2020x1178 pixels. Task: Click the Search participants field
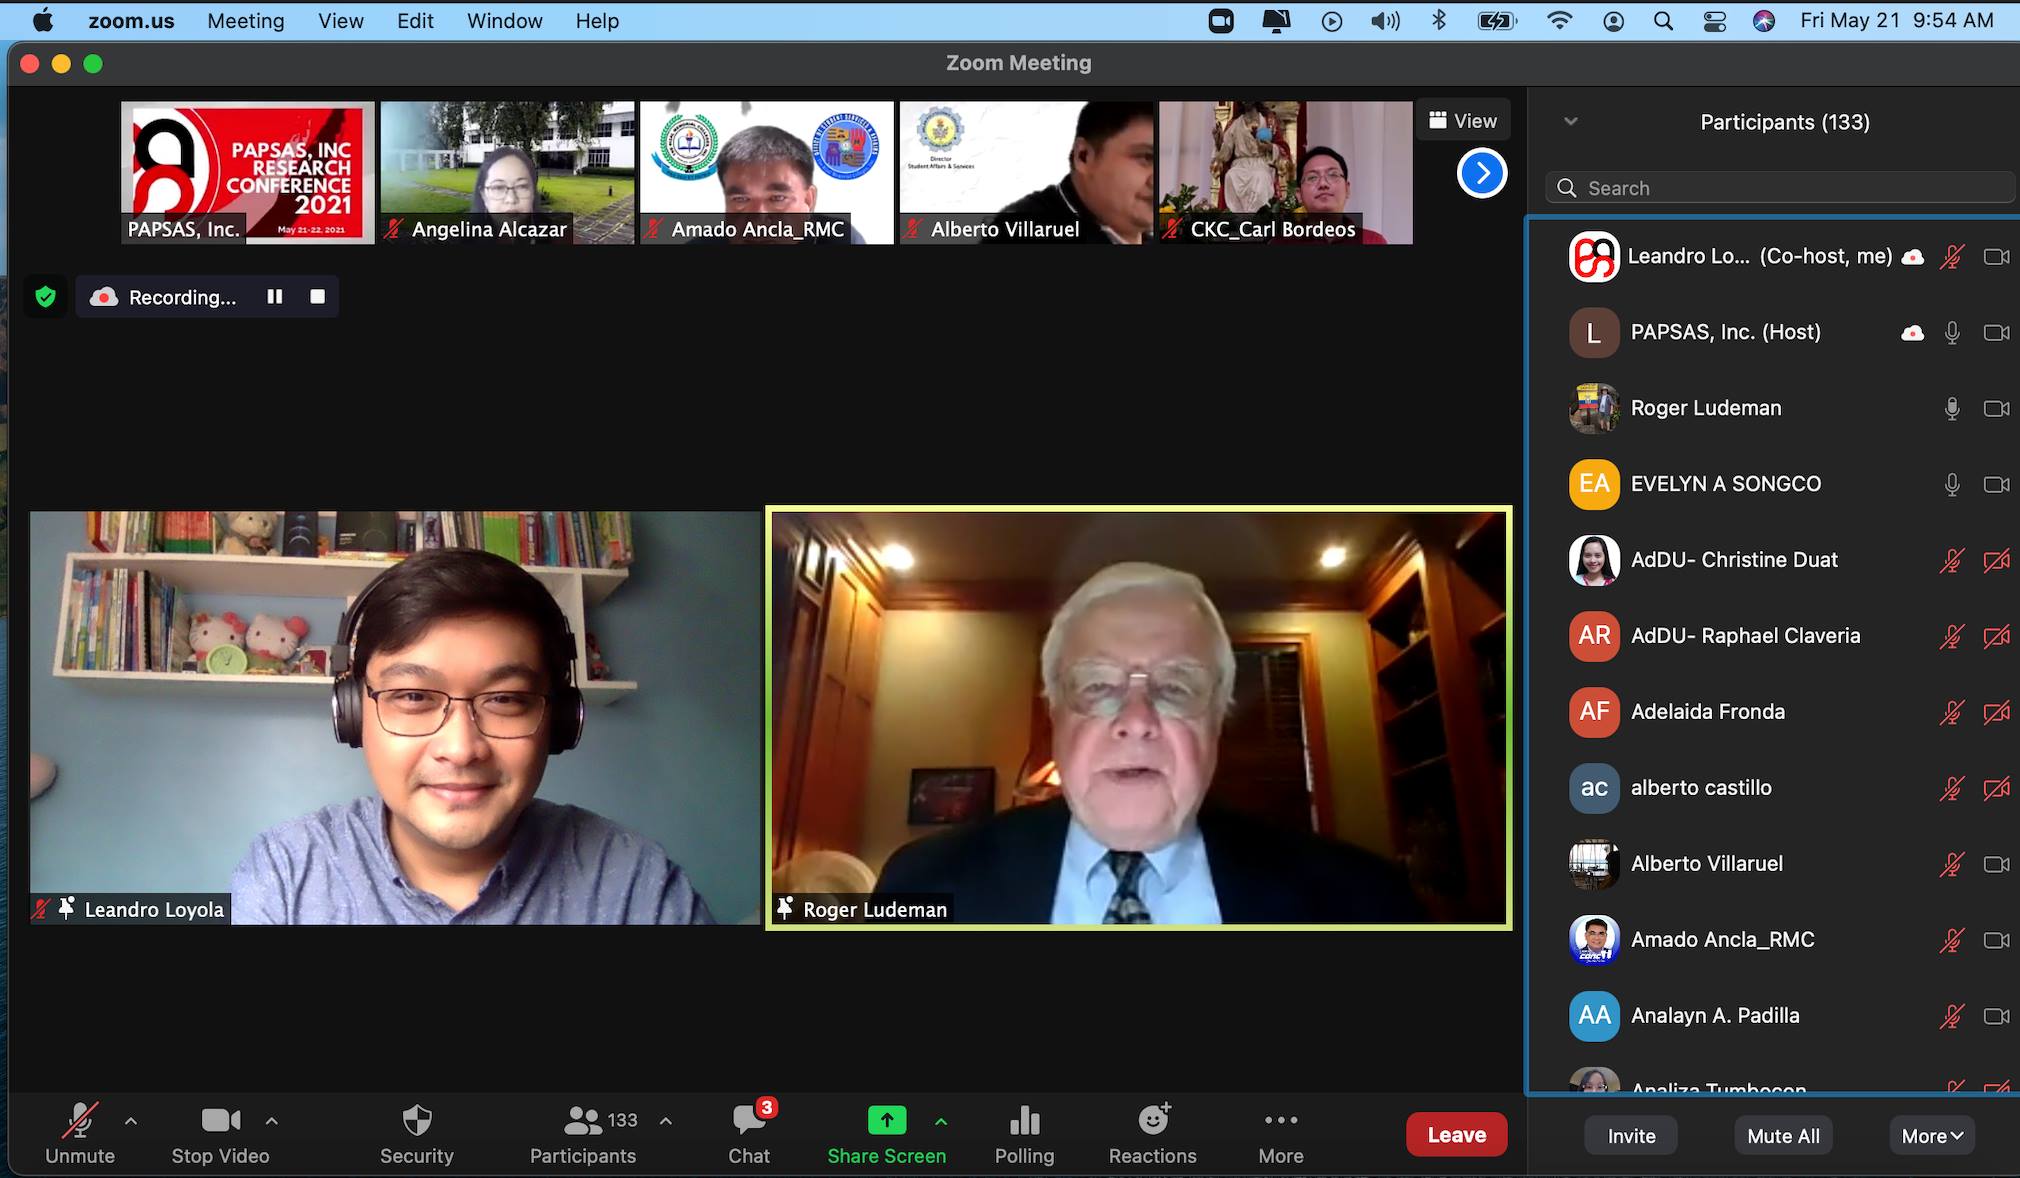point(1781,188)
